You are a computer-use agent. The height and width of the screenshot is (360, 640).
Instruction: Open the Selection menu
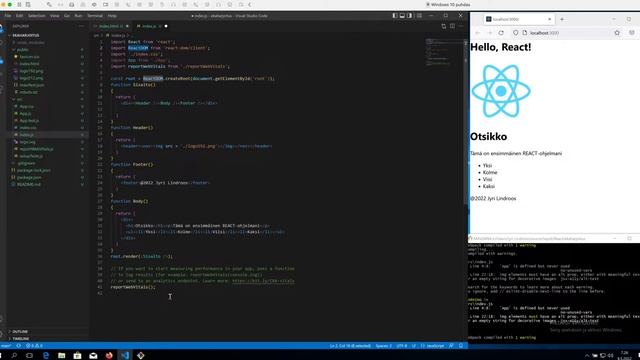[37, 16]
